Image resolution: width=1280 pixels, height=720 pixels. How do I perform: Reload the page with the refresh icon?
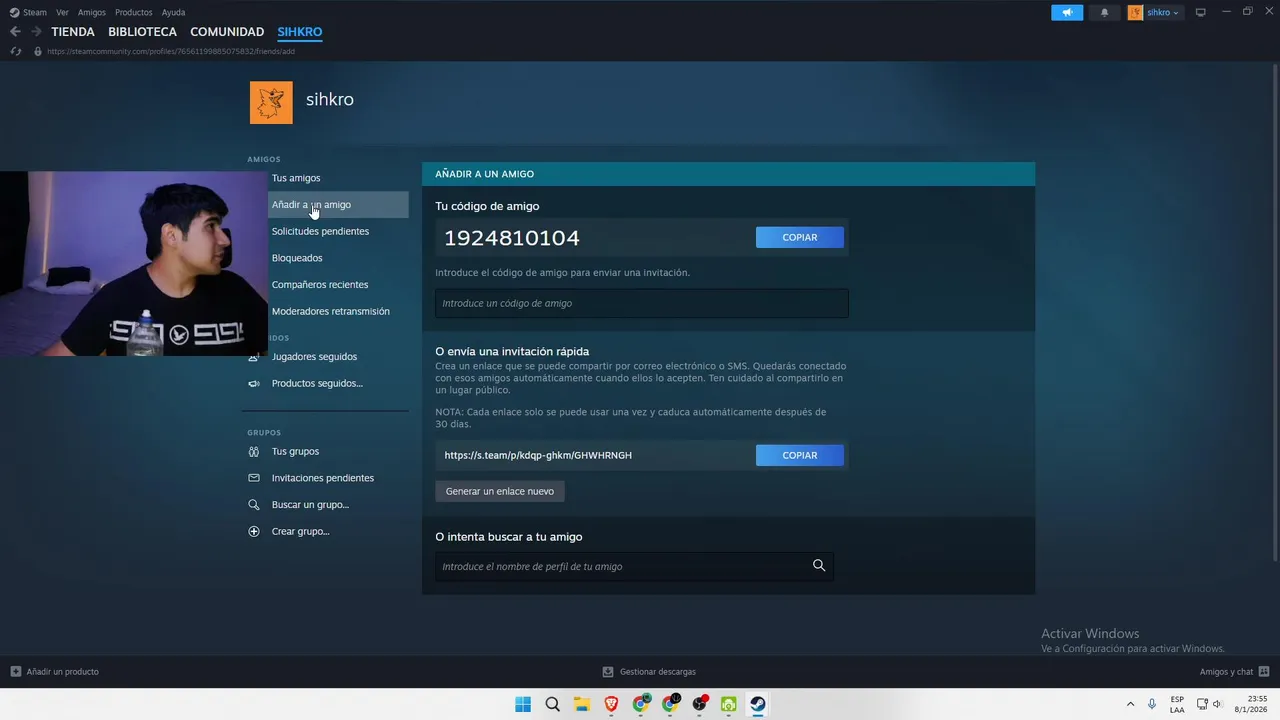pos(15,51)
